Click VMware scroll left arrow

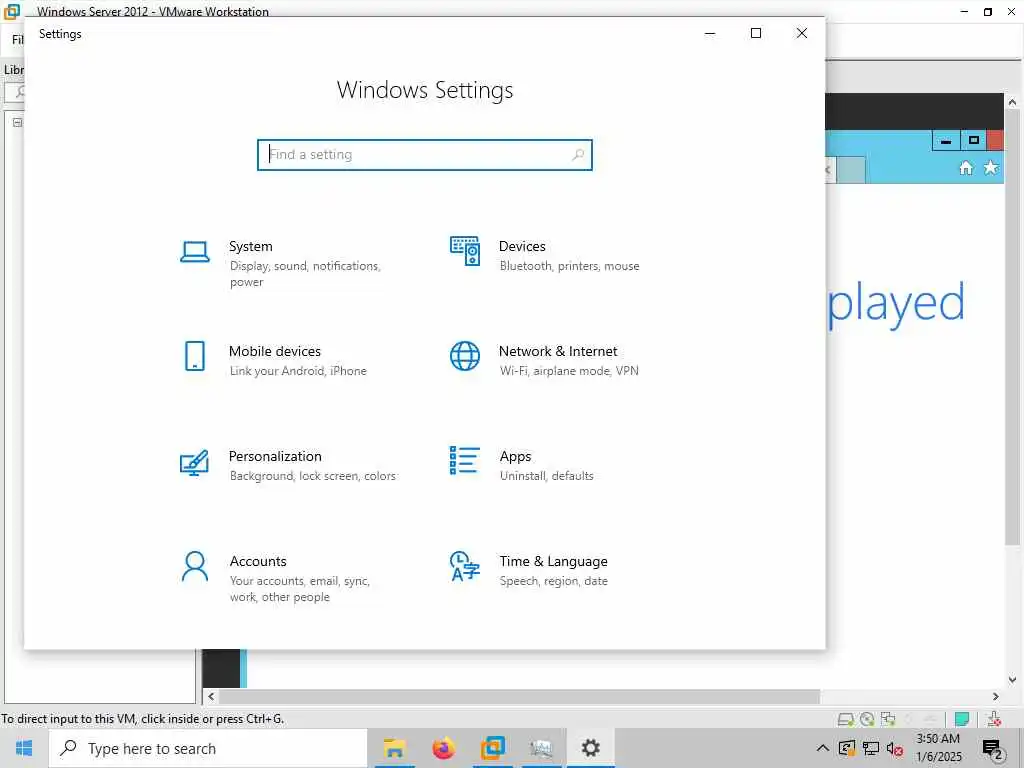[211, 697]
